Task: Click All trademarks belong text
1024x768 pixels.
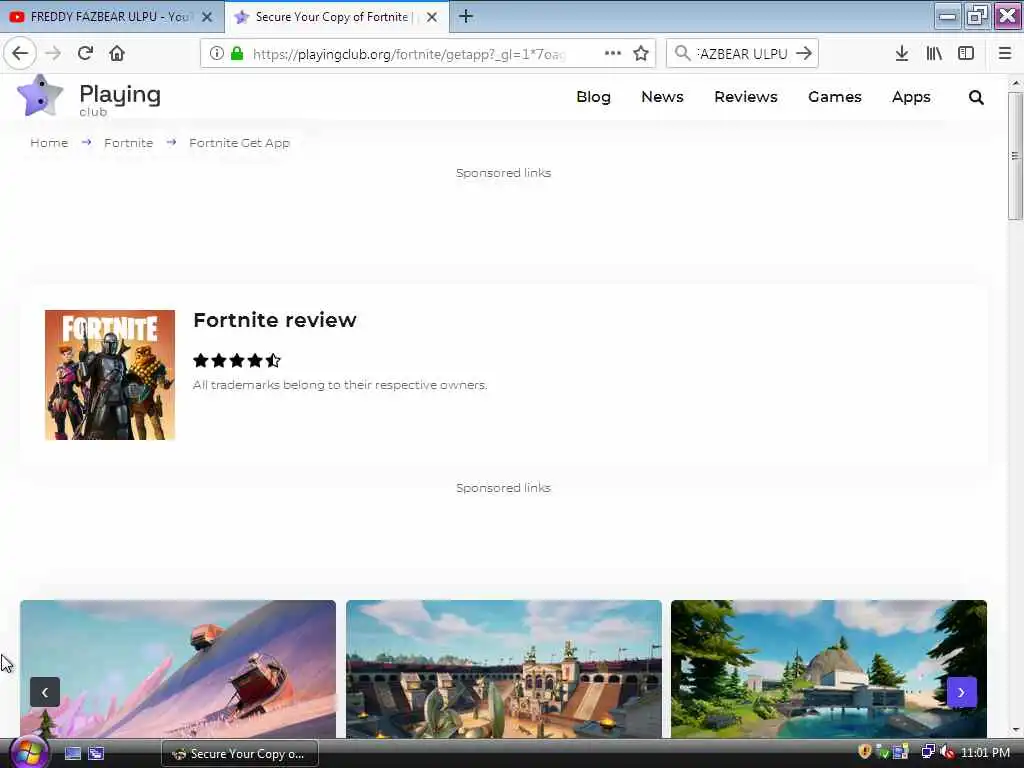Action: coord(340,385)
